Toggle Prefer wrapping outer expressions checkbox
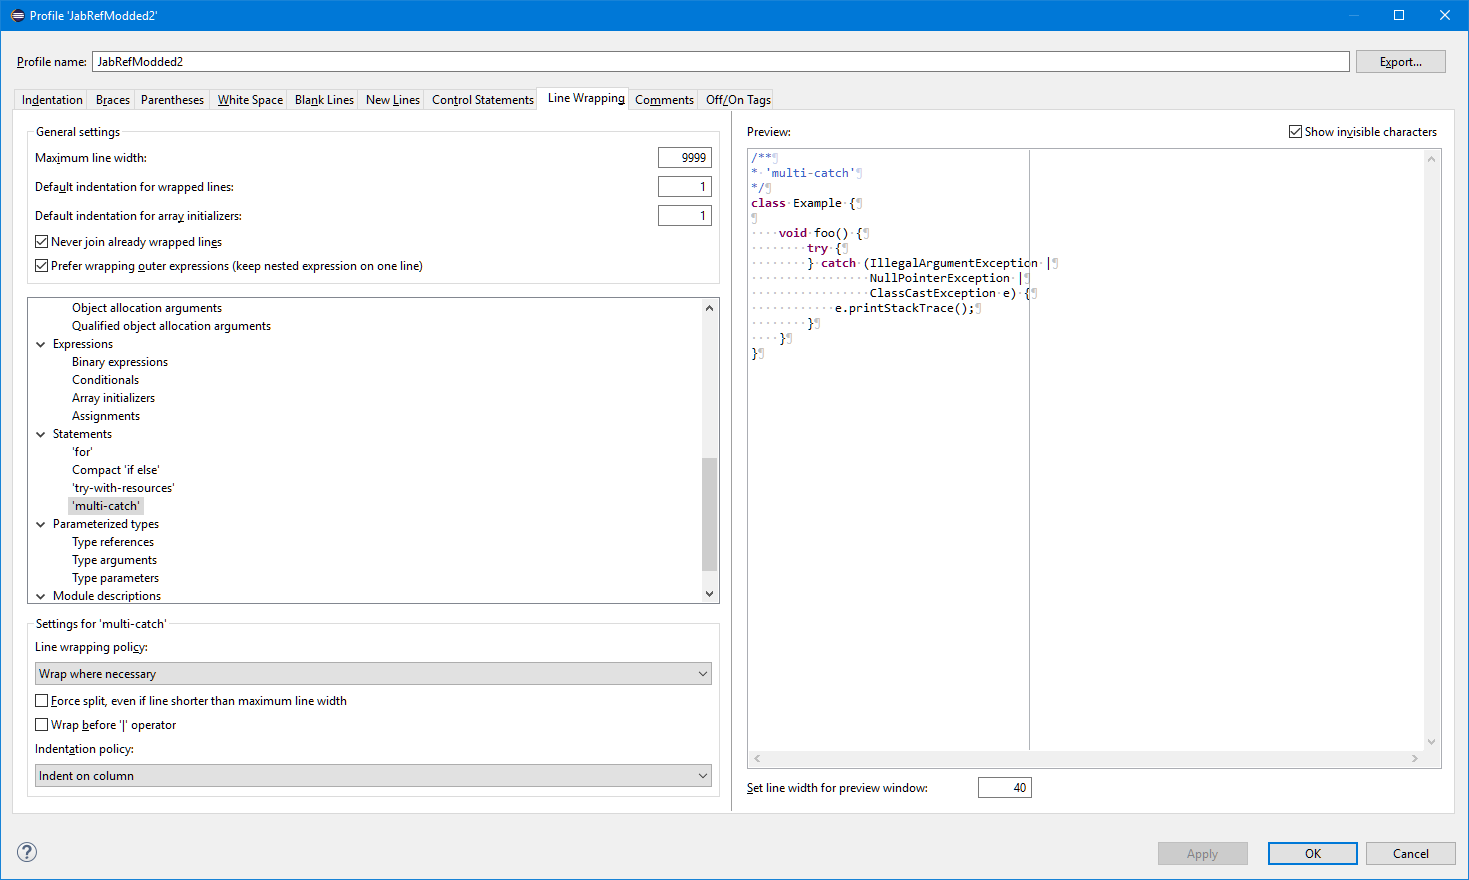 (42, 266)
